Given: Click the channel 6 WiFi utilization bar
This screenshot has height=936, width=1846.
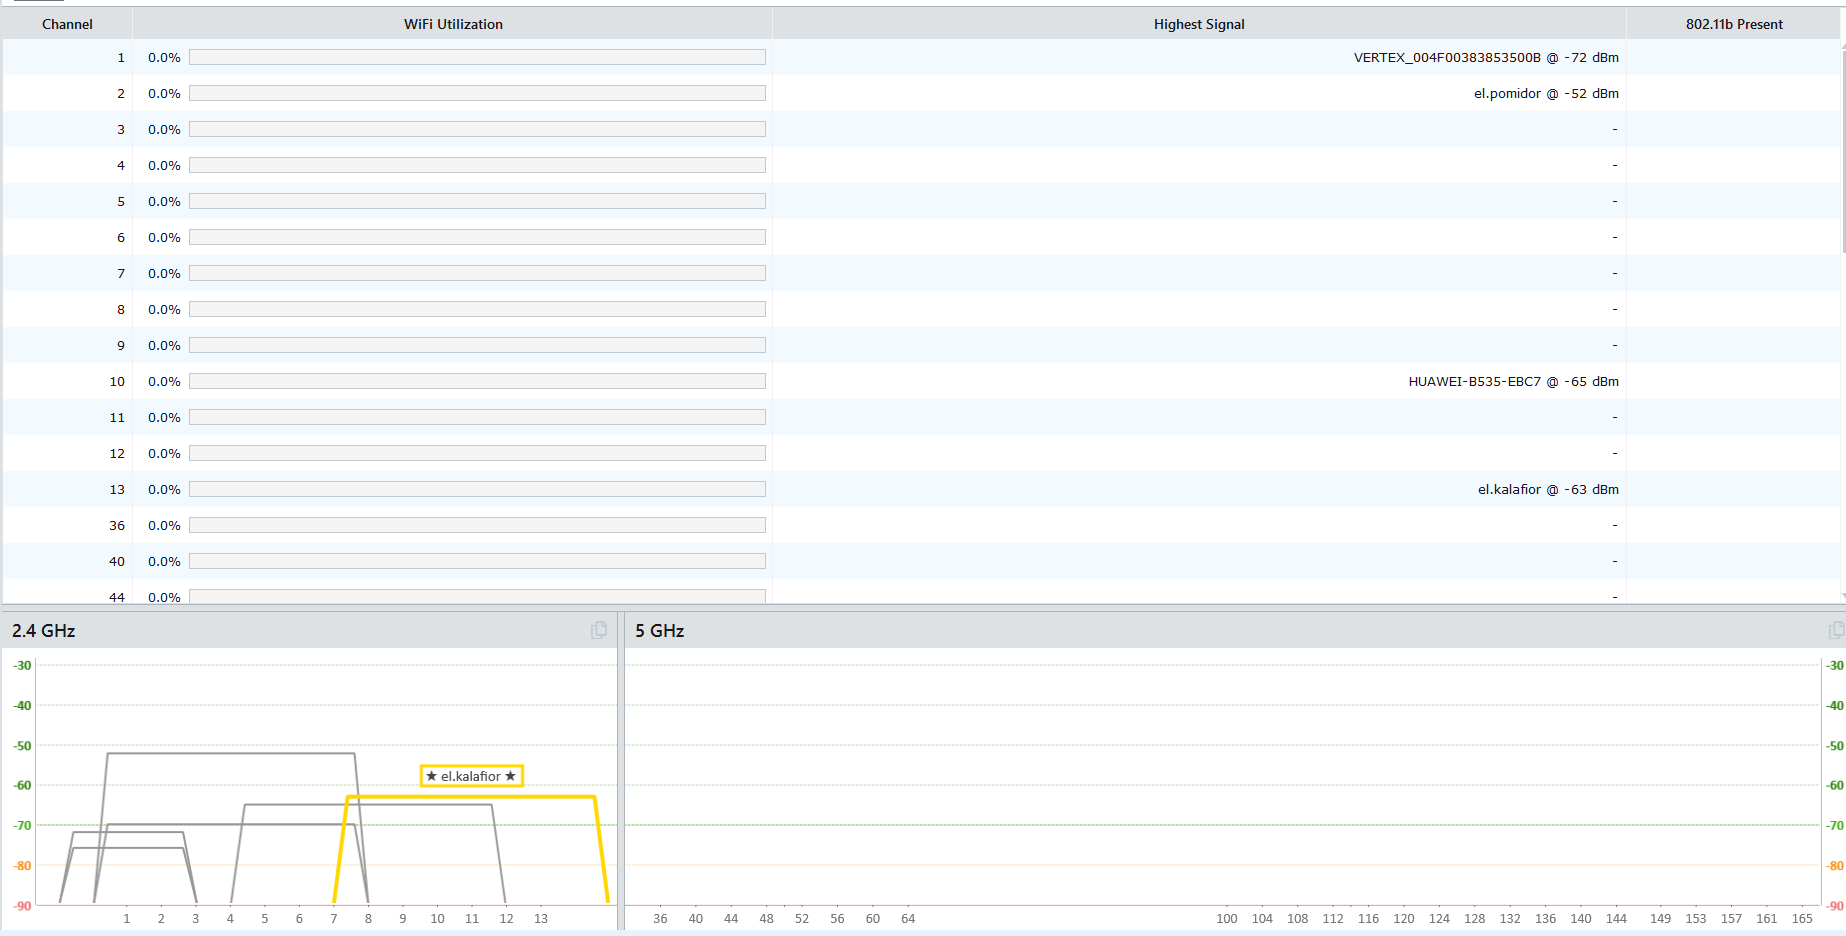Looking at the screenshot, I should click(477, 237).
